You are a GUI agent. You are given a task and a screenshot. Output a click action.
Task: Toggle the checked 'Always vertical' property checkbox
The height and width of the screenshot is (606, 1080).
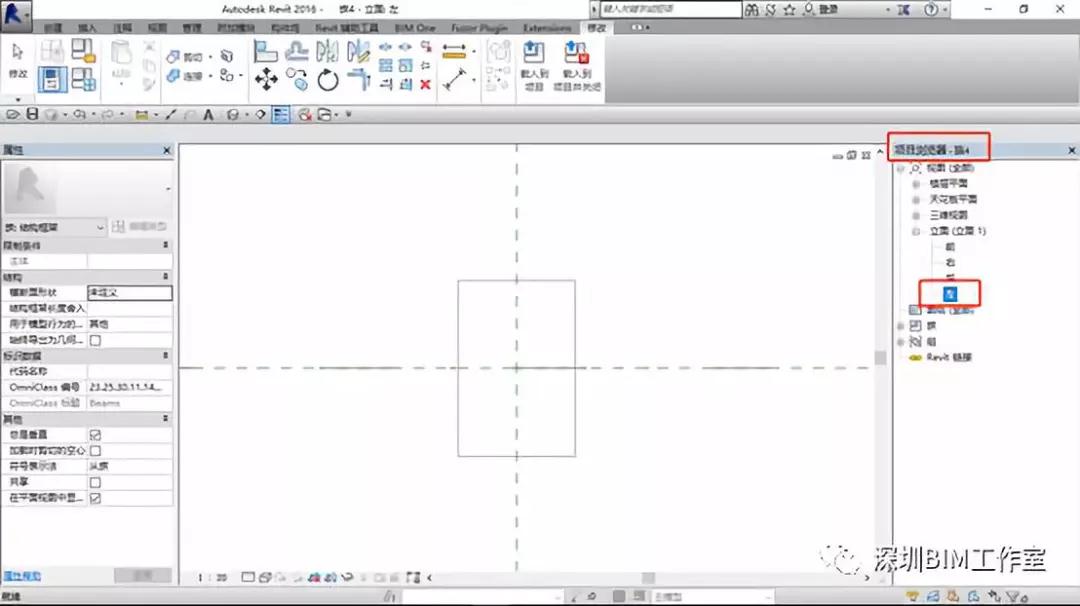click(95, 435)
